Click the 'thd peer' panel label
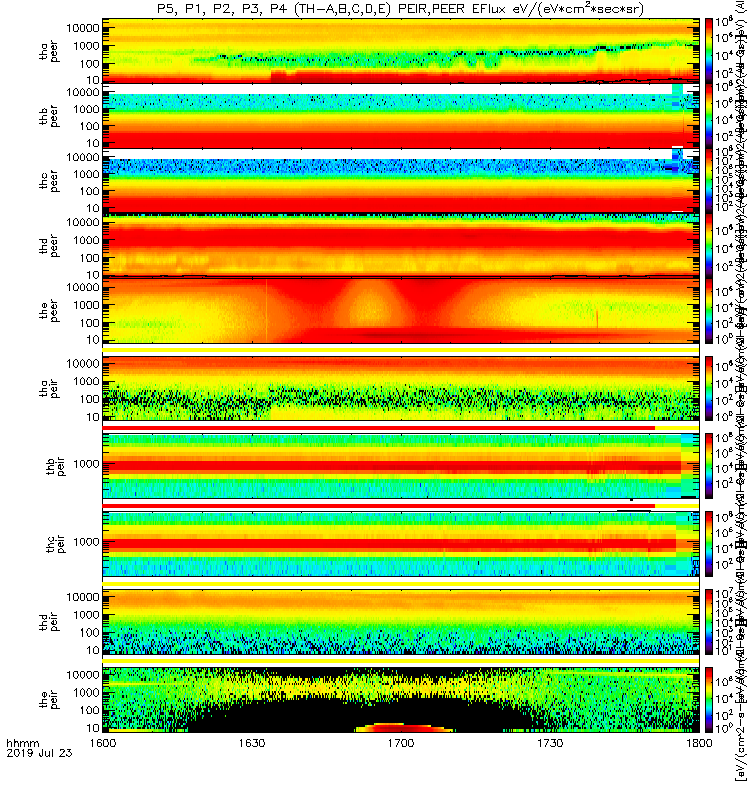Screen dimensions: 750x800 coord(49,246)
